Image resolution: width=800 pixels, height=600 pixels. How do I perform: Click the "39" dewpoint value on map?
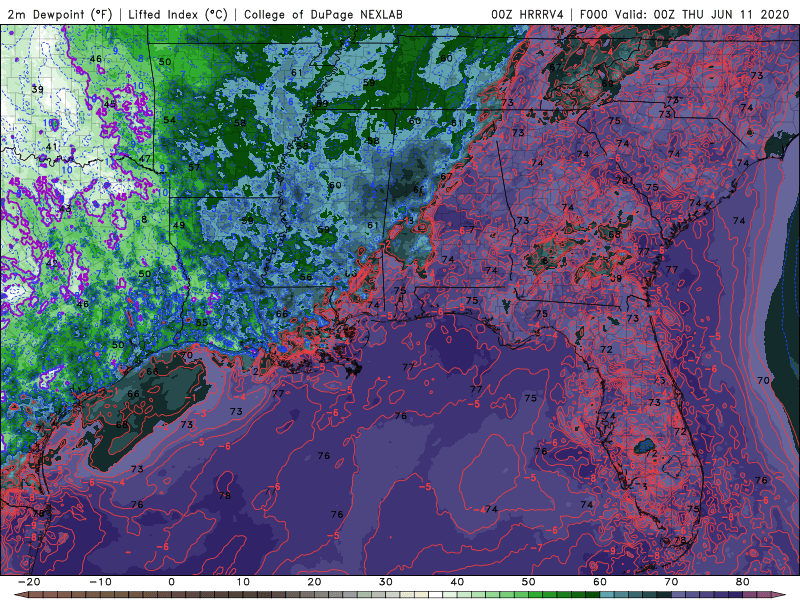[x=37, y=89]
